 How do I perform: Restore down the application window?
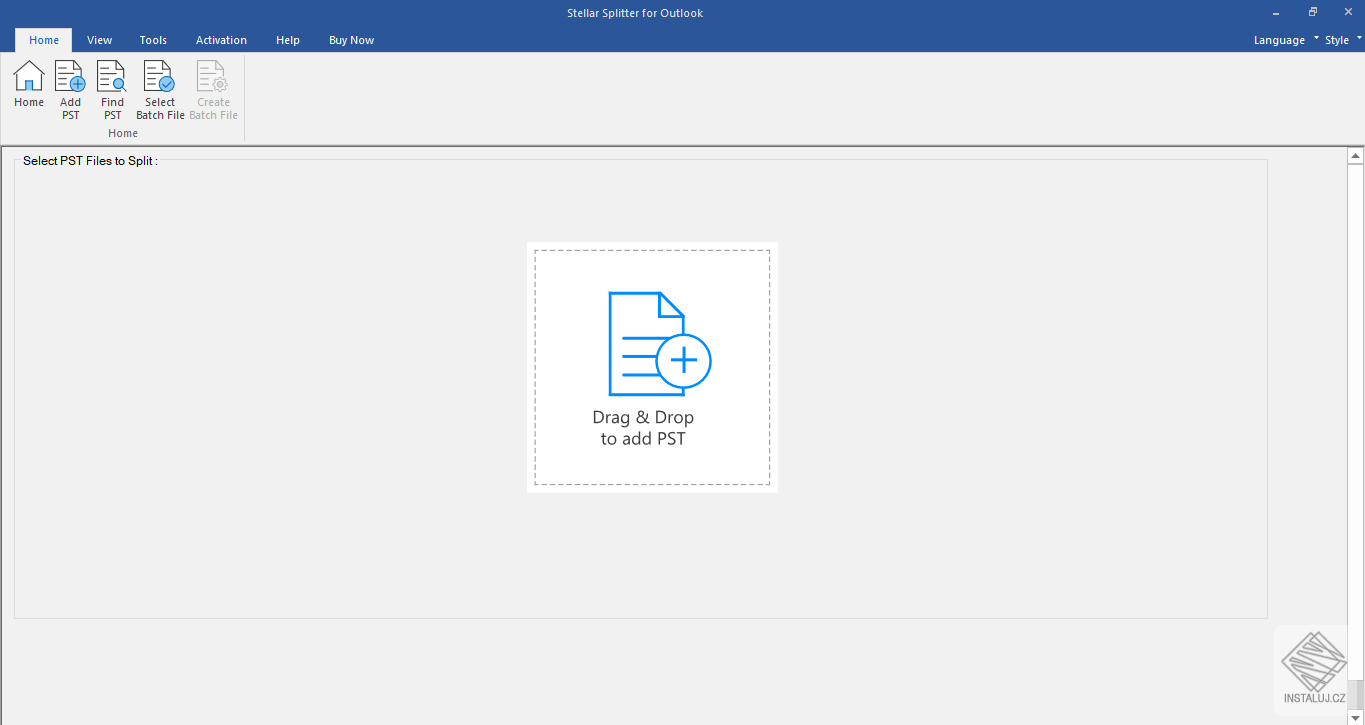point(1312,12)
